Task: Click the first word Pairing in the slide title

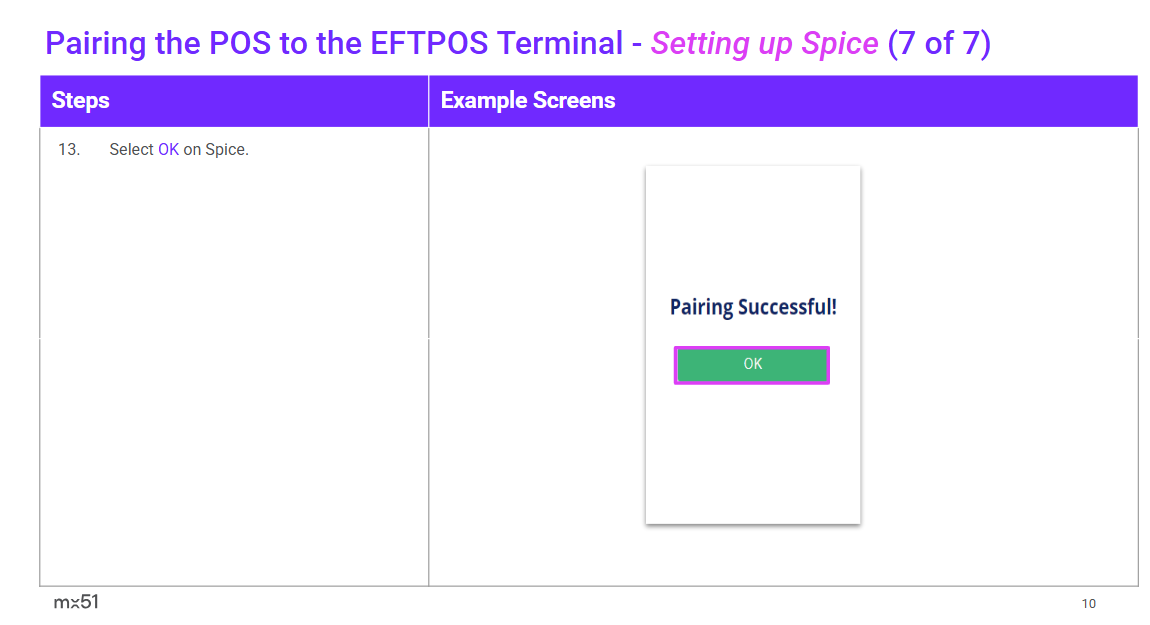Action: pos(96,44)
